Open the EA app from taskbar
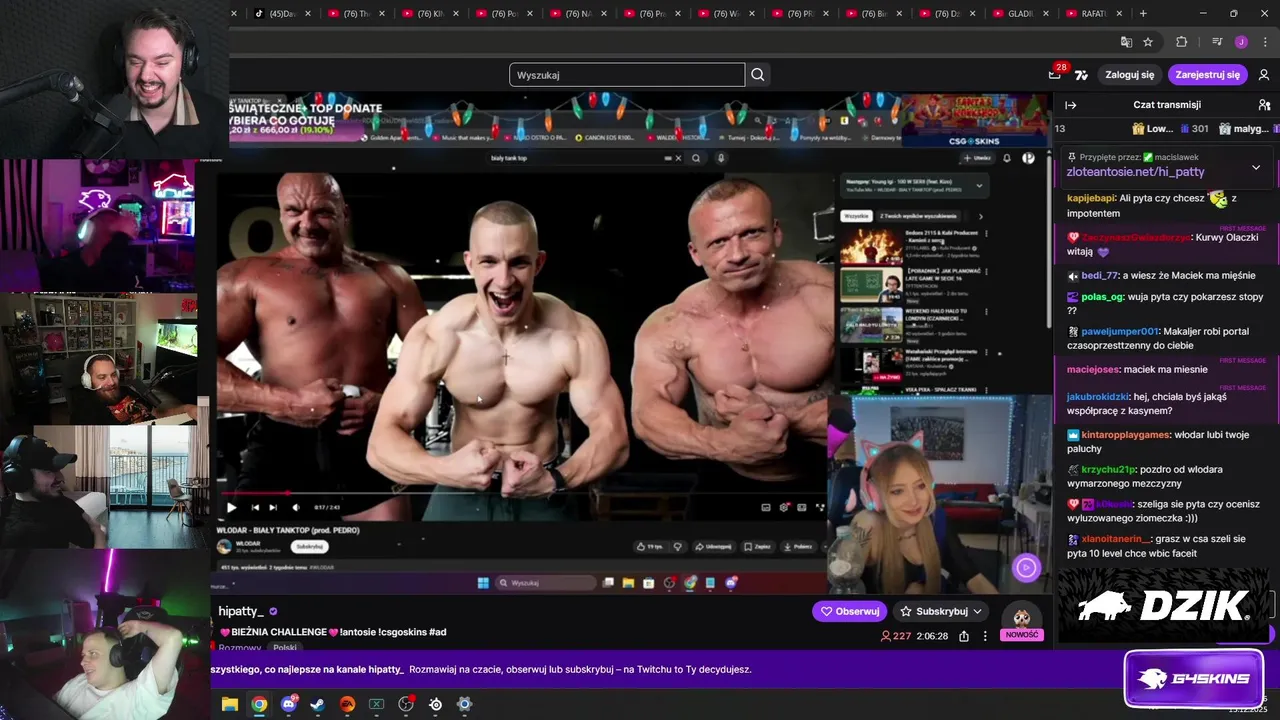This screenshot has width=1280, height=720. click(x=347, y=704)
